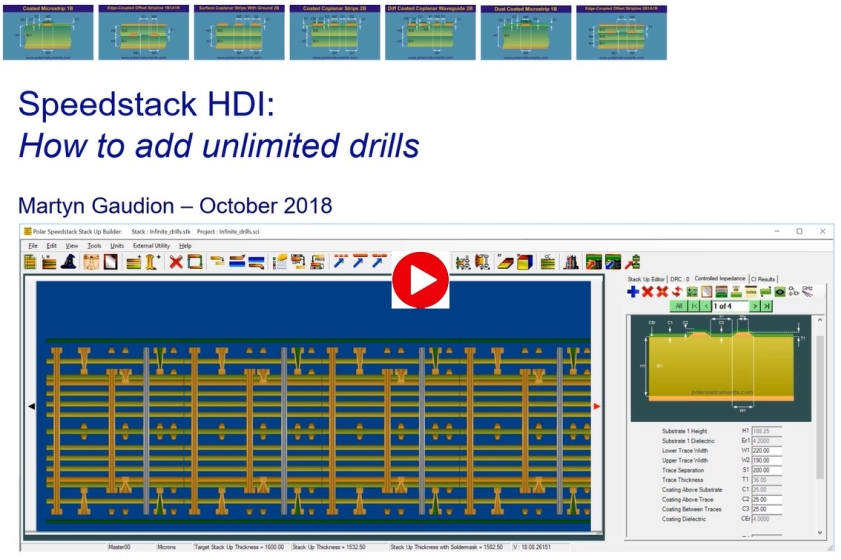Click the red X delete toolbar icon
The image size is (841, 560).
tap(175, 262)
